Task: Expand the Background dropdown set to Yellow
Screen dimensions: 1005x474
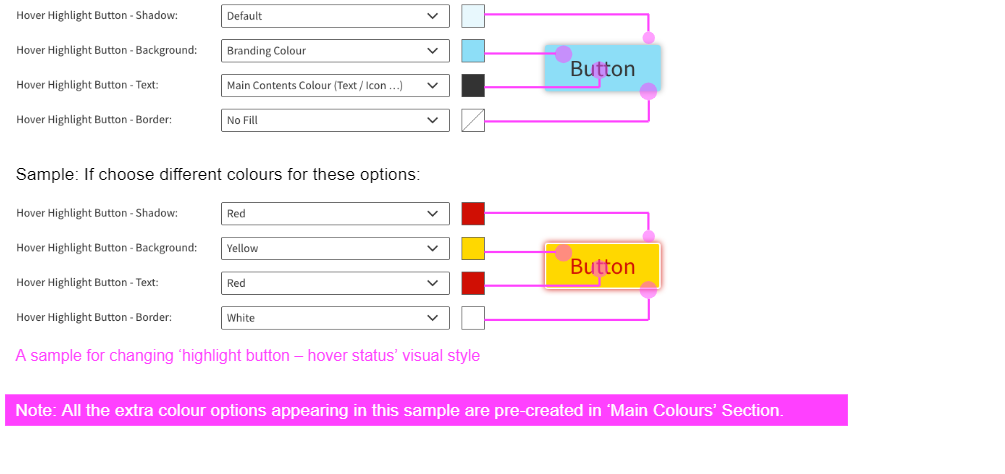Action: pyautogui.click(x=335, y=248)
